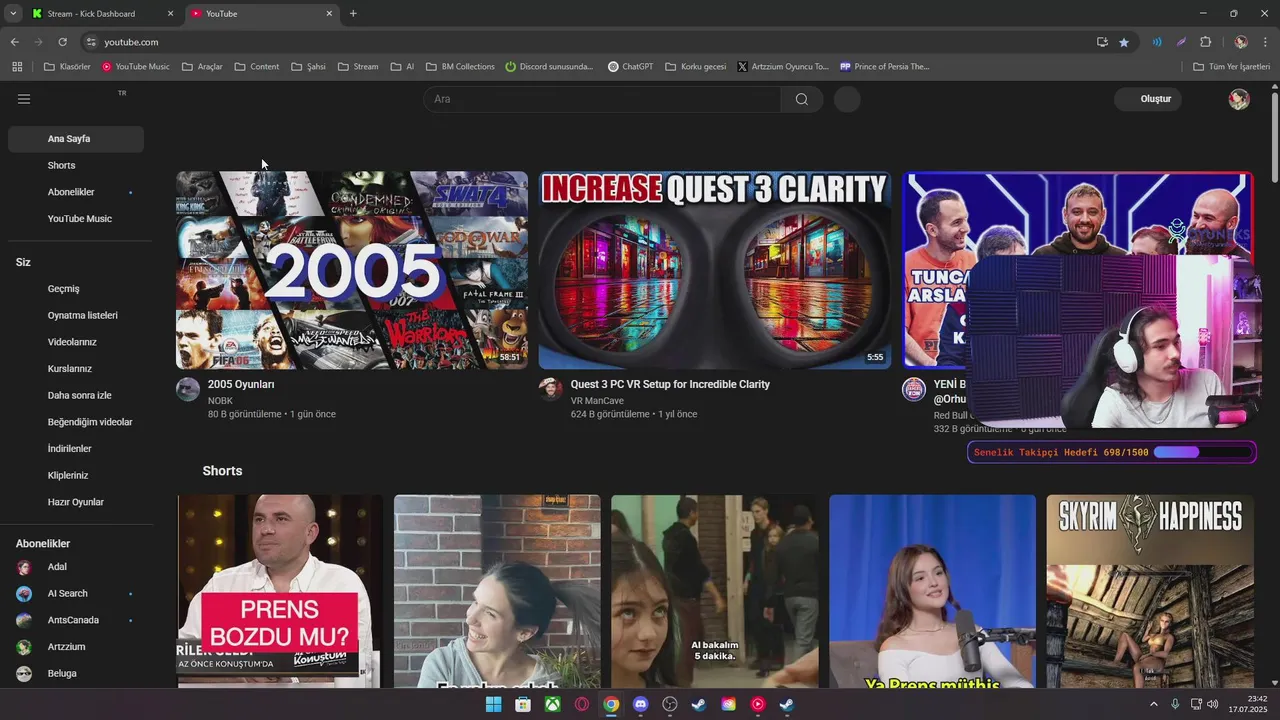Open Beğendiğim videolar list
This screenshot has width=1280, height=720.
click(76, 422)
